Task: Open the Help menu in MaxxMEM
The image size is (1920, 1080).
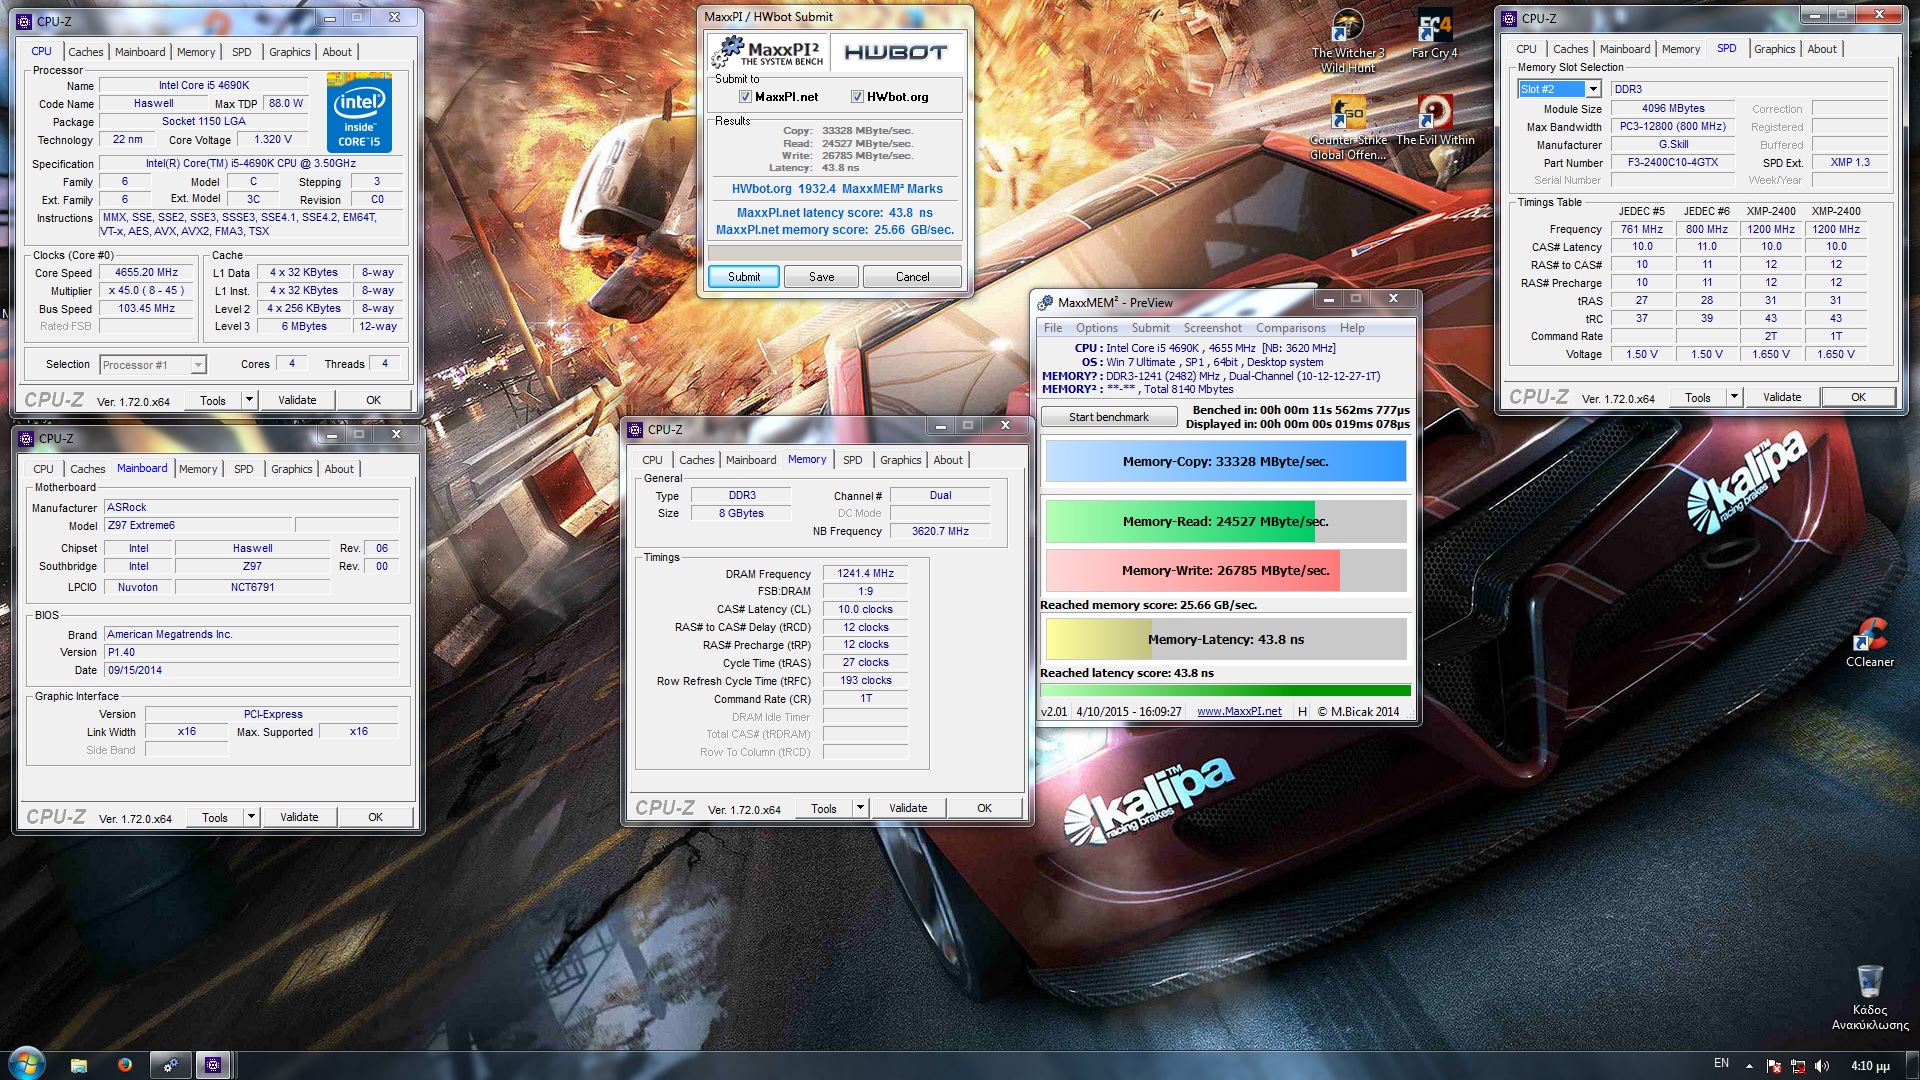Action: [x=1352, y=328]
